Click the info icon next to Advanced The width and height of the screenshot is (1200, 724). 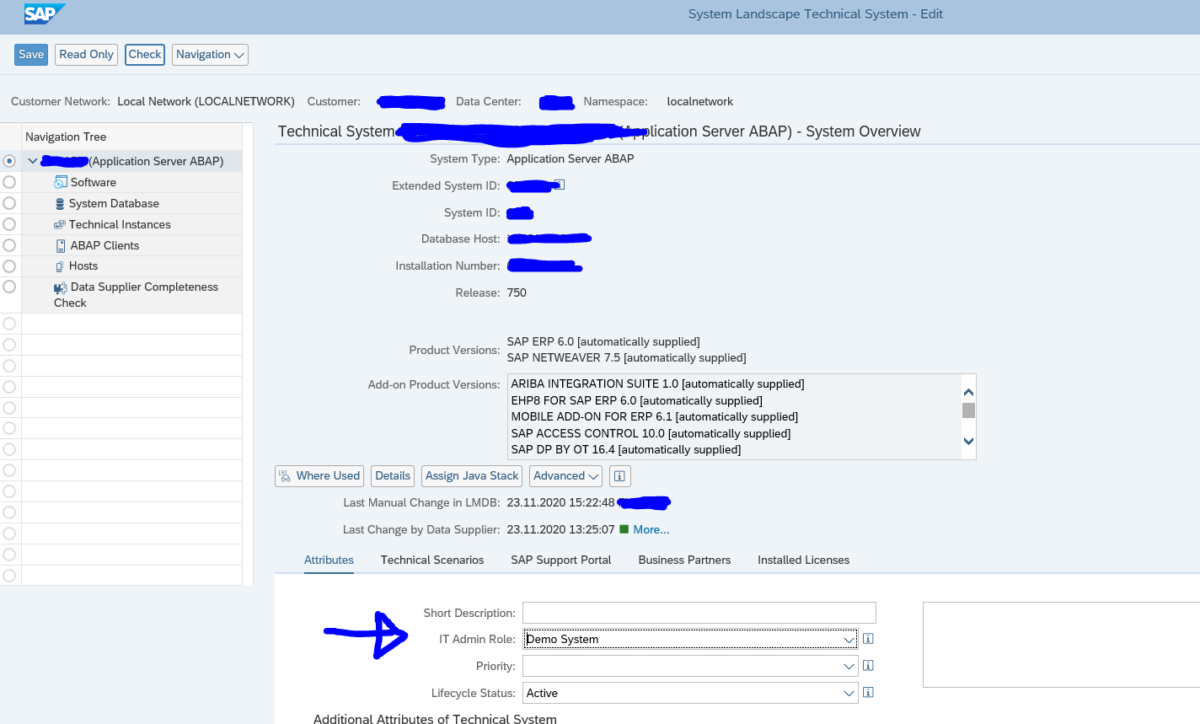tap(619, 476)
